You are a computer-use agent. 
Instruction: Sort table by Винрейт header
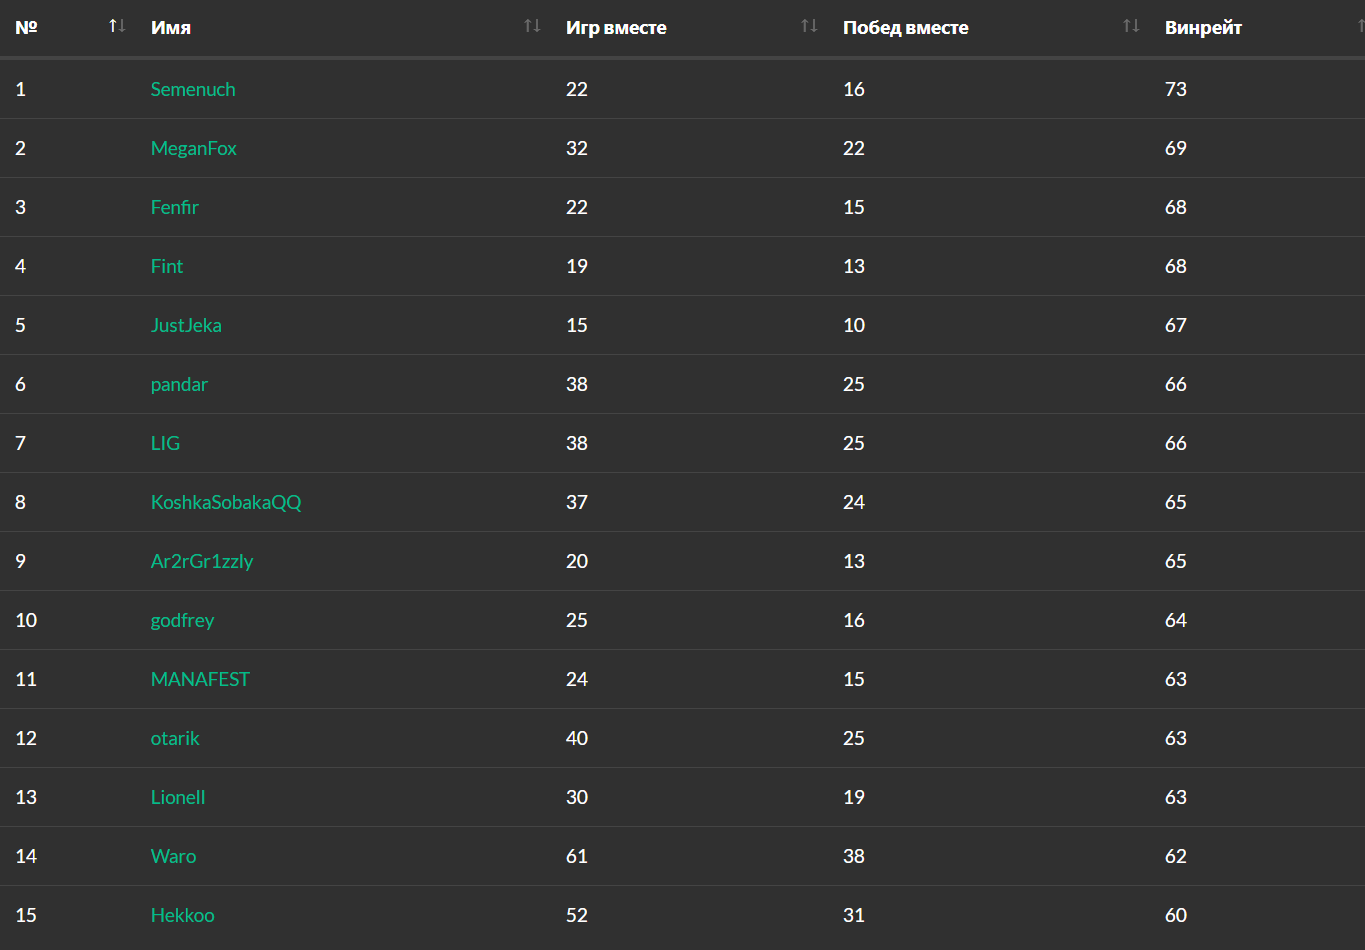tap(1203, 28)
